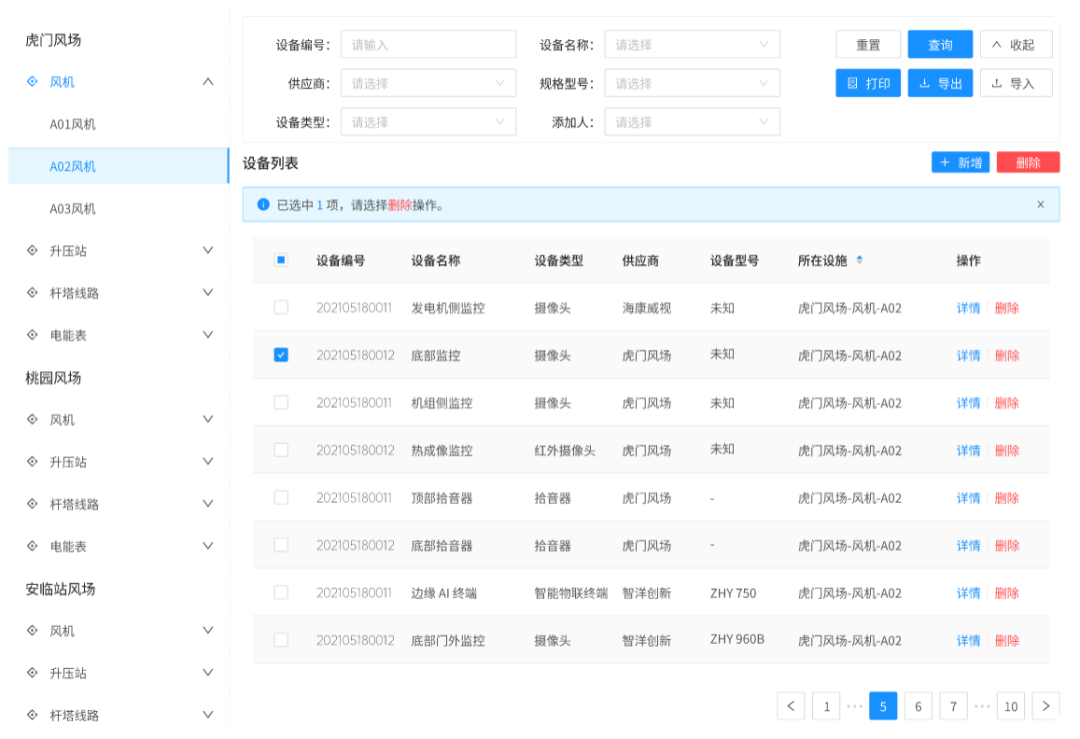Open 详情 link for 边缘 AI 终端 row
Image resolution: width=1080 pixels, height=739 pixels.
968,593
